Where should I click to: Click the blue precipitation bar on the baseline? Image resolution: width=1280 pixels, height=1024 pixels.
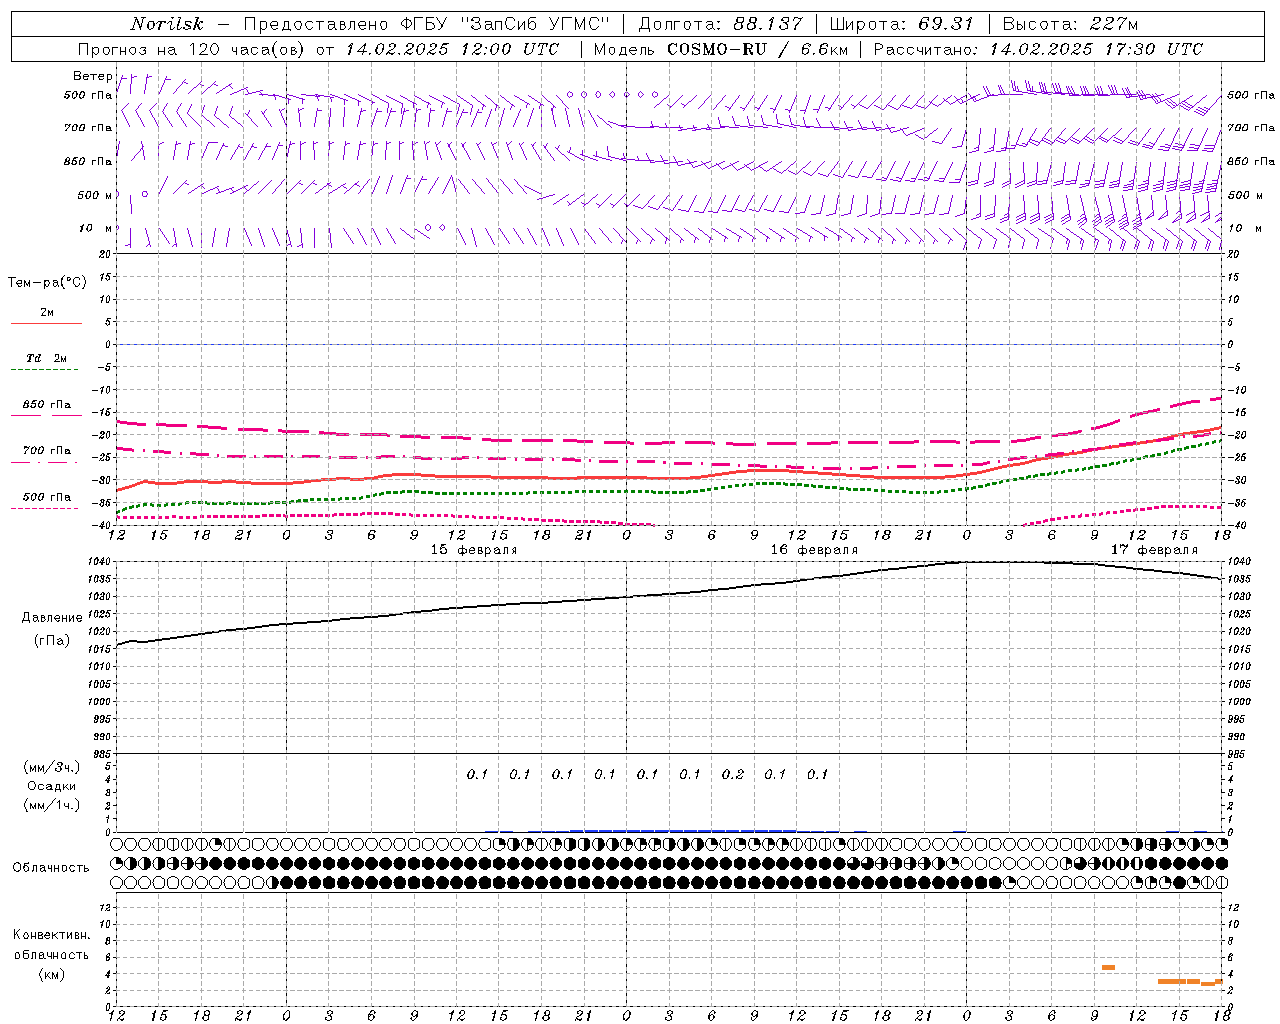pyautogui.click(x=683, y=830)
